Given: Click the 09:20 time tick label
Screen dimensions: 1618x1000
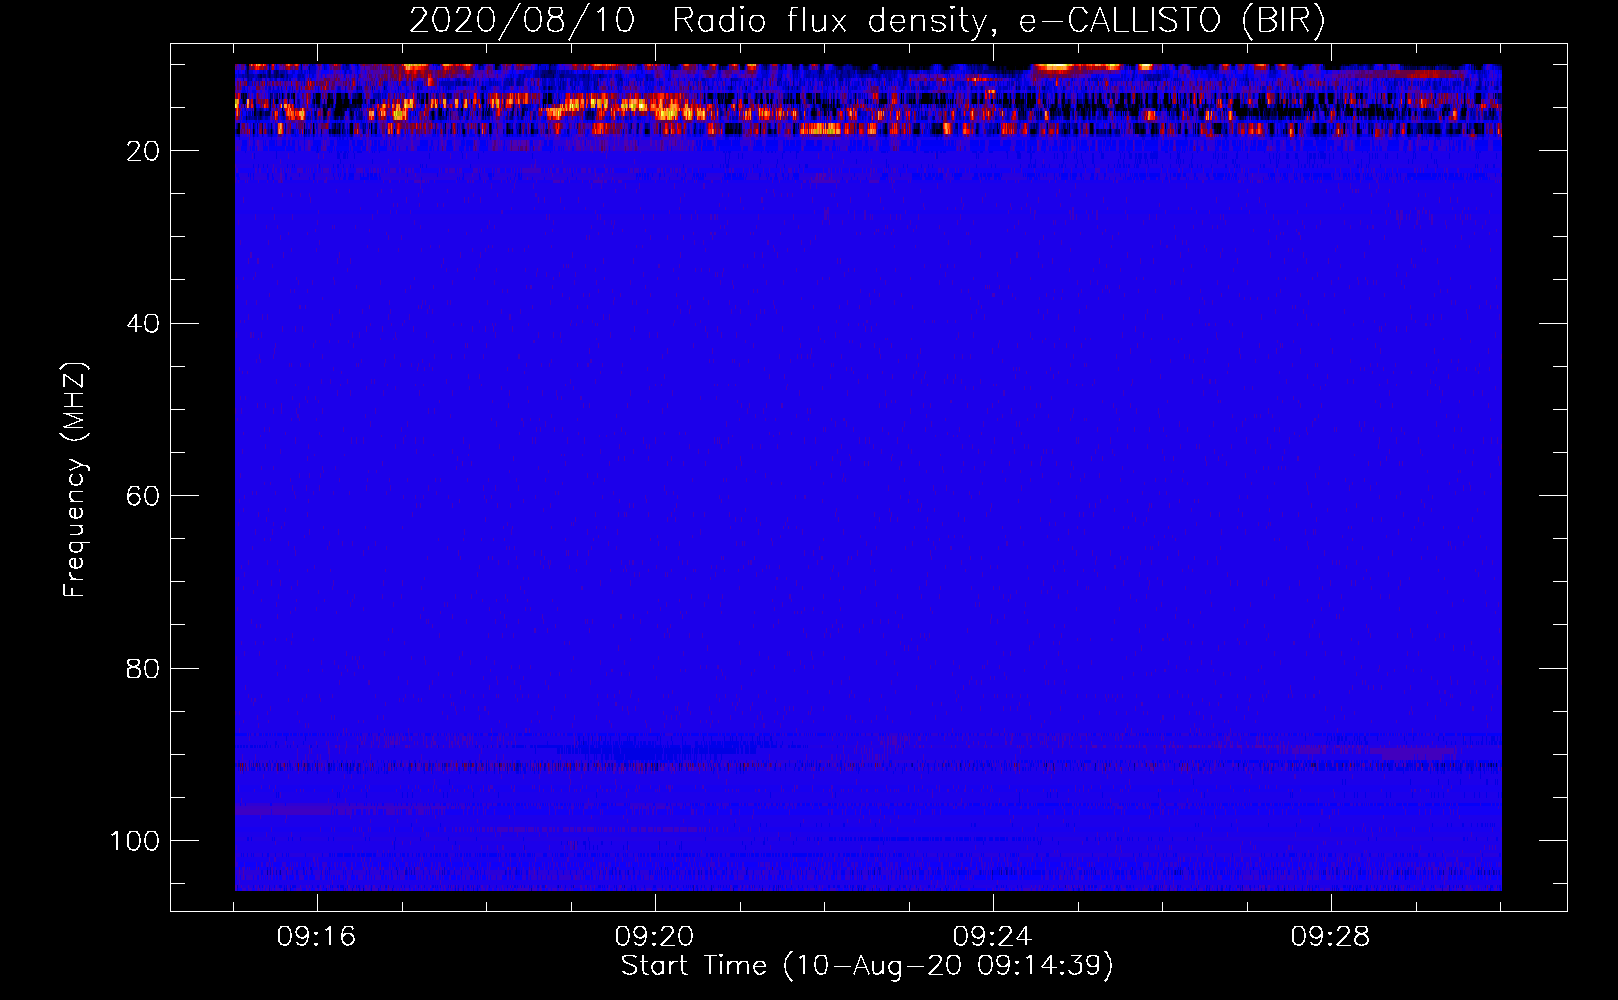Looking at the screenshot, I should [x=655, y=937].
